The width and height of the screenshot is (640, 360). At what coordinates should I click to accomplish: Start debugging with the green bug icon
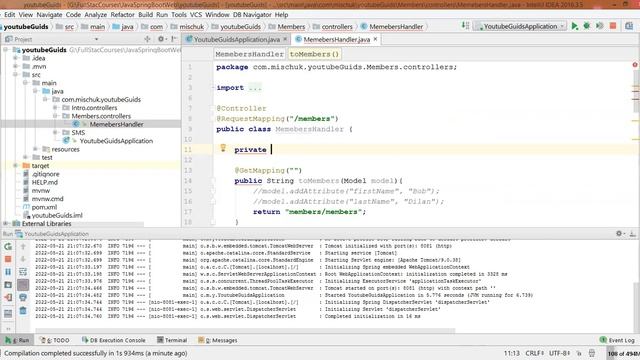tap(587, 26)
